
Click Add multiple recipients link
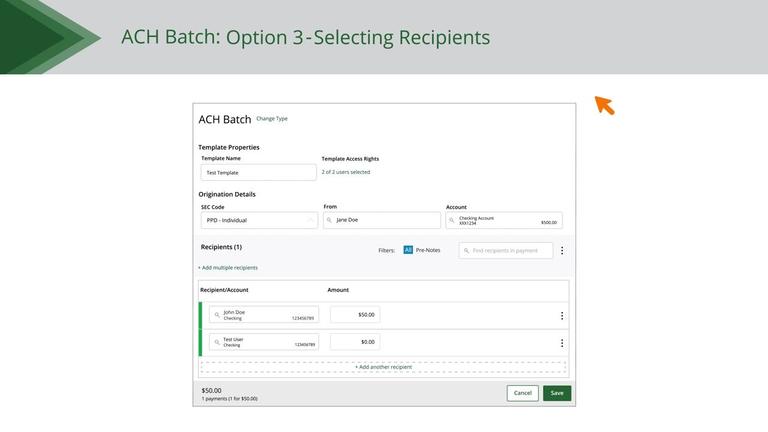(228, 267)
